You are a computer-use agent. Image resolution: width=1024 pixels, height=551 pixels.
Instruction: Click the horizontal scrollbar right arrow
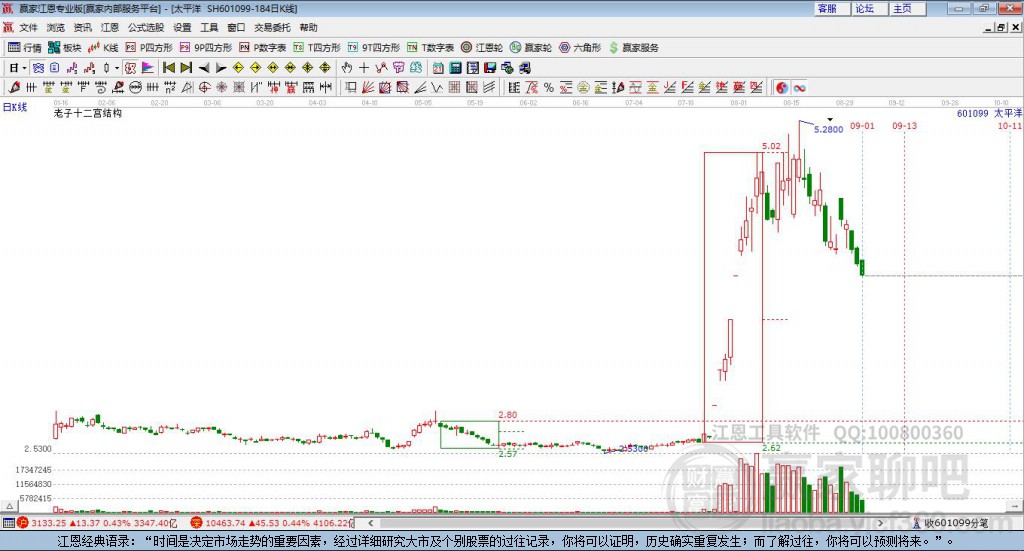pyautogui.click(x=880, y=523)
